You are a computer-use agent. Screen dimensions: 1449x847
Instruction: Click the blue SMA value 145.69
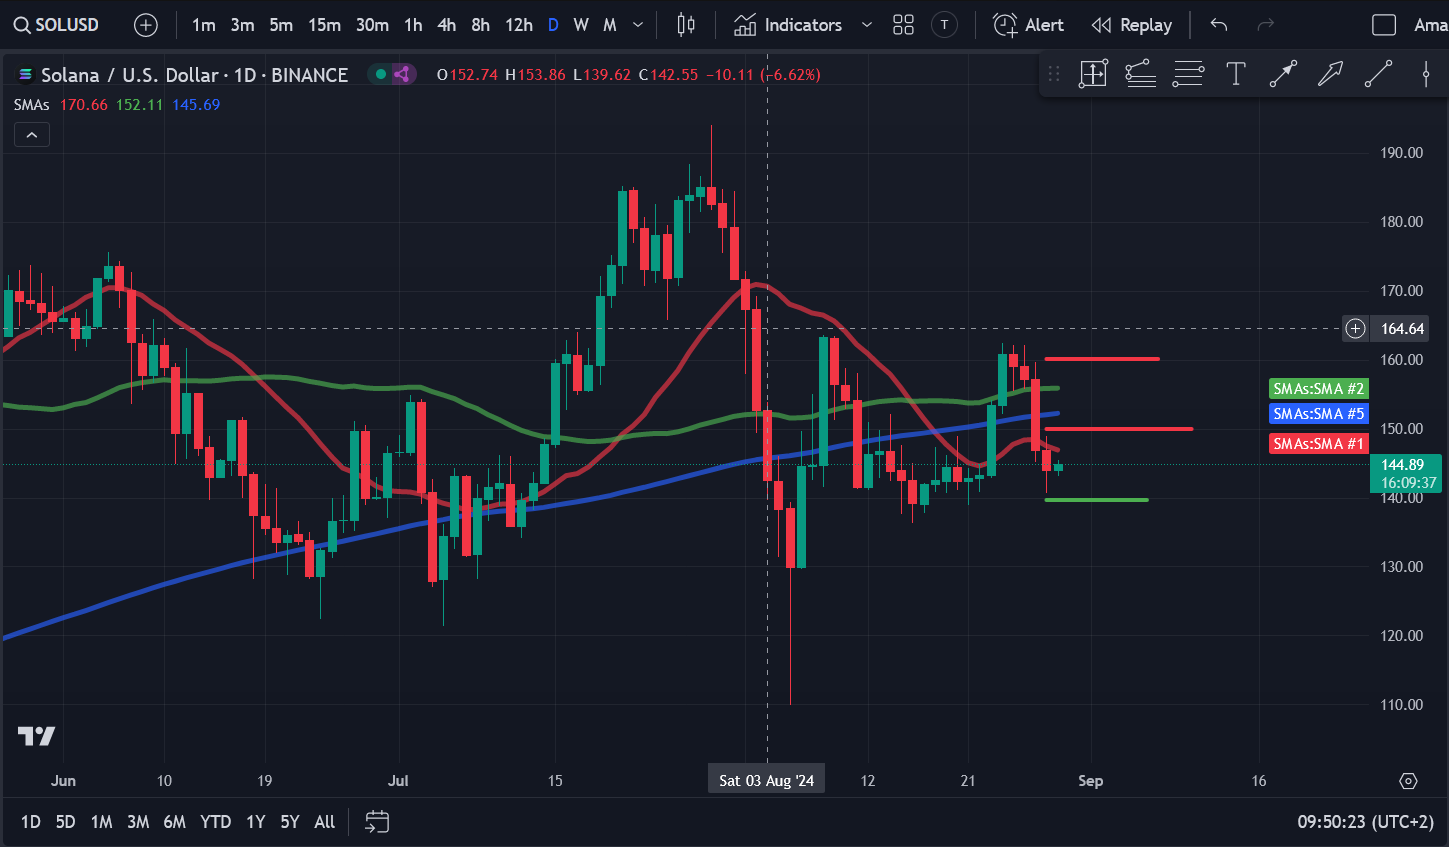[x=196, y=104]
